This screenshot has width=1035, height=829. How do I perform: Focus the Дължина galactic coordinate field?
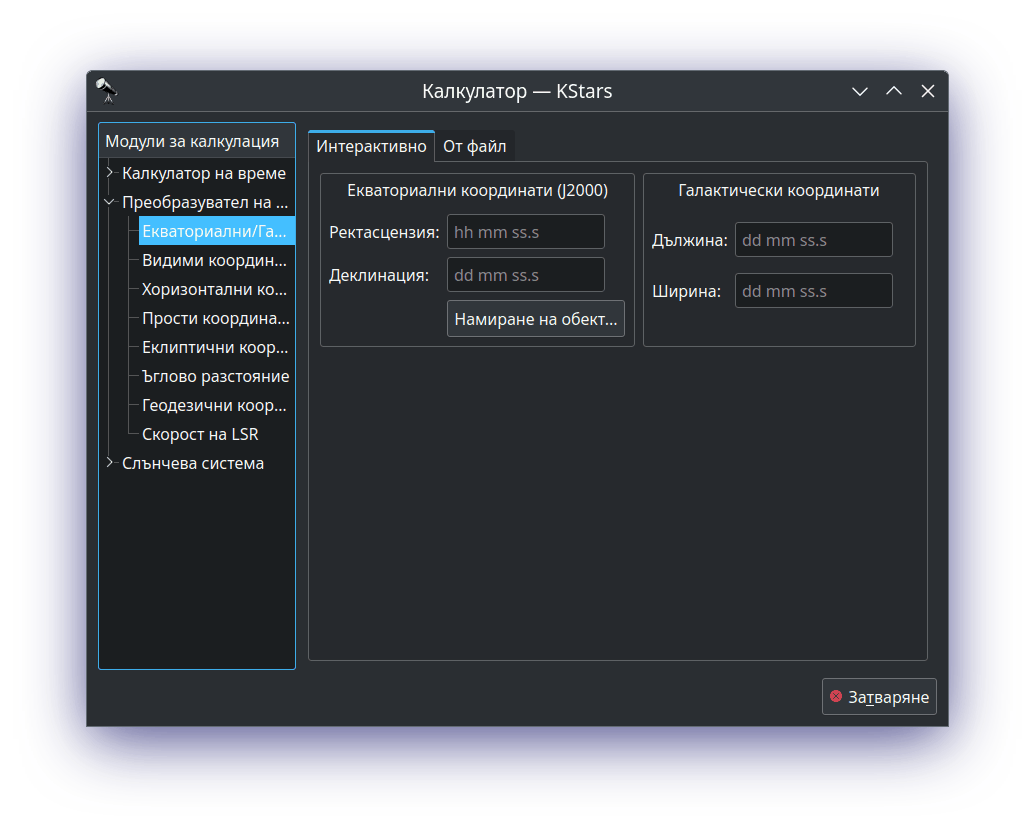(813, 240)
